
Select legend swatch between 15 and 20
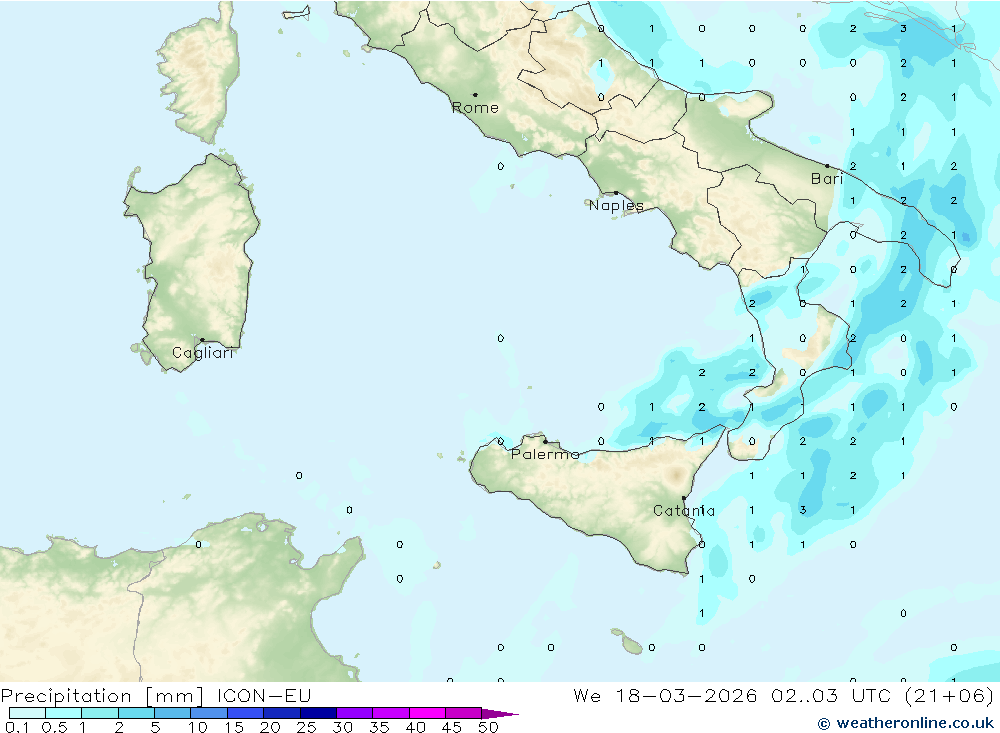point(246,713)
